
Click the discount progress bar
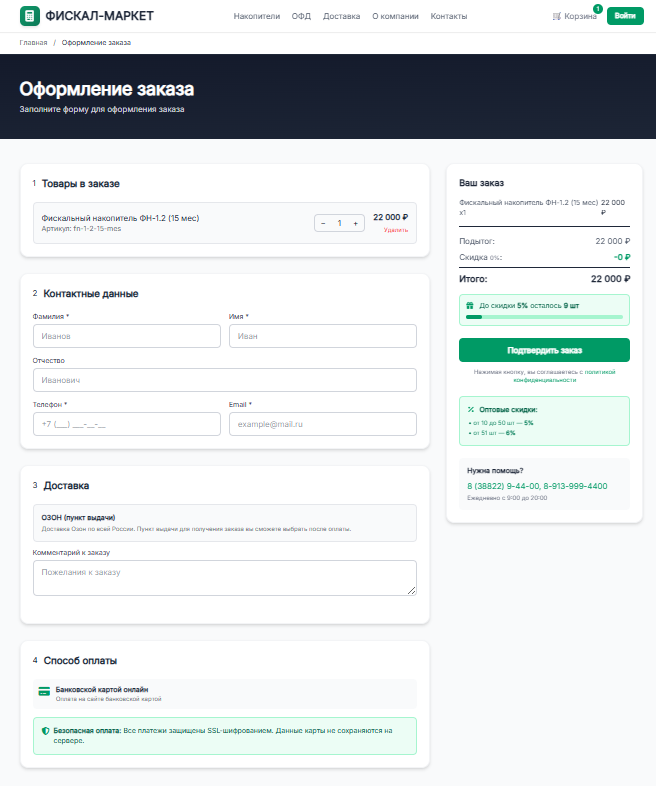pyautogui.click(x=544, y=317)
